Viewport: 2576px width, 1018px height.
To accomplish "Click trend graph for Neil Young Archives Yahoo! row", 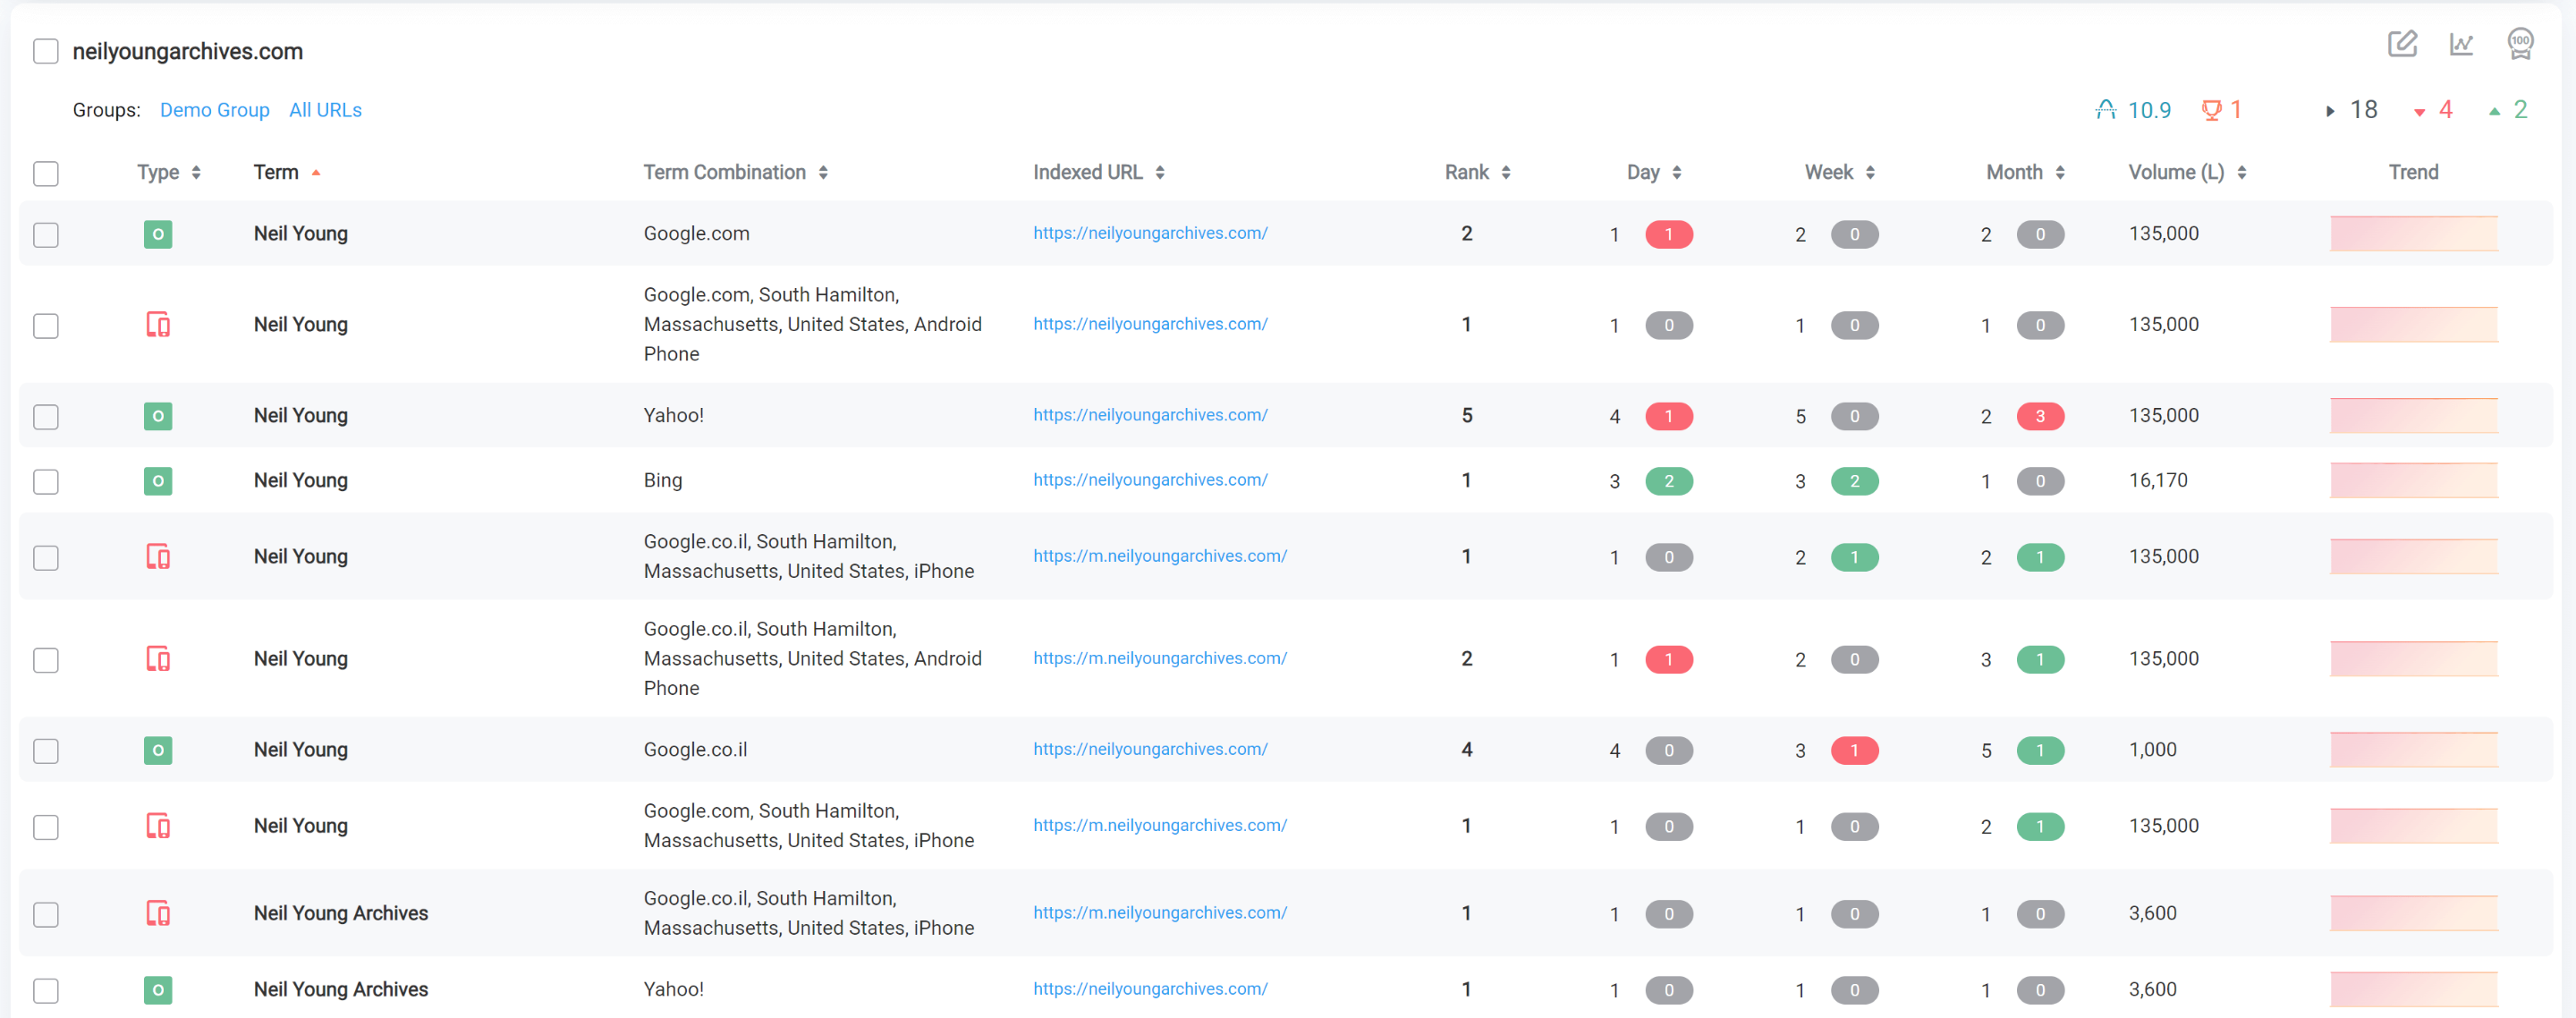I will coord(2413,990).
